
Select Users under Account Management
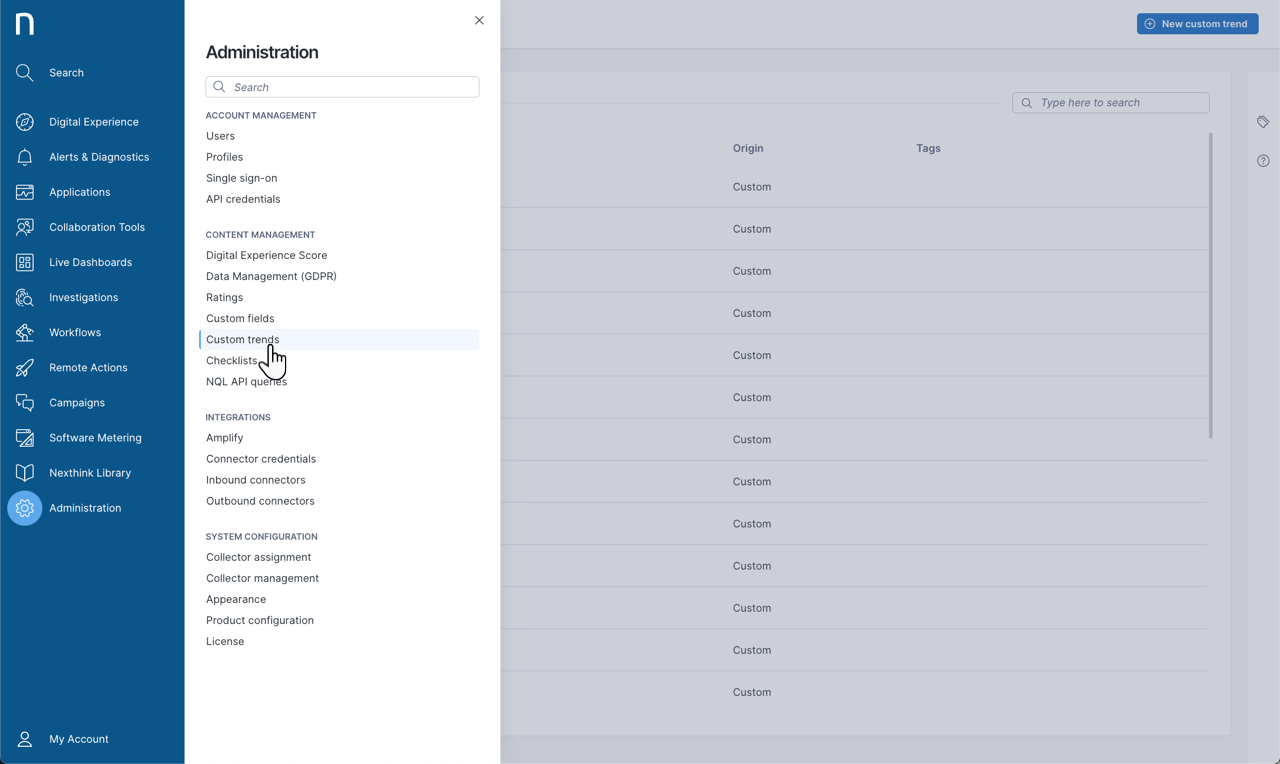(220, 135)
